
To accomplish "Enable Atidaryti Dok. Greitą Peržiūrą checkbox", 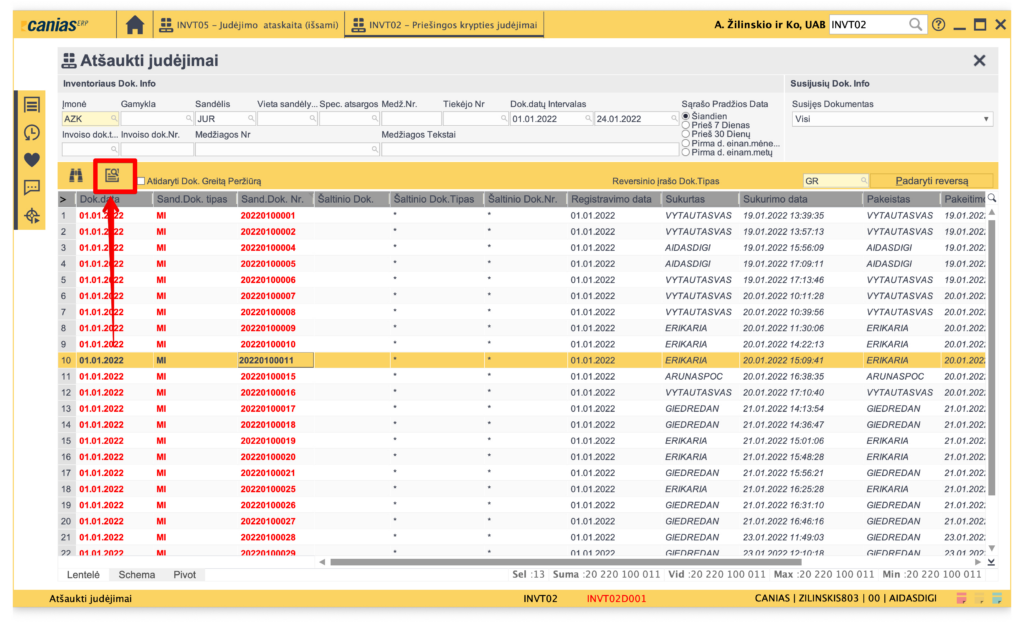I will click(x=141, y=181).
